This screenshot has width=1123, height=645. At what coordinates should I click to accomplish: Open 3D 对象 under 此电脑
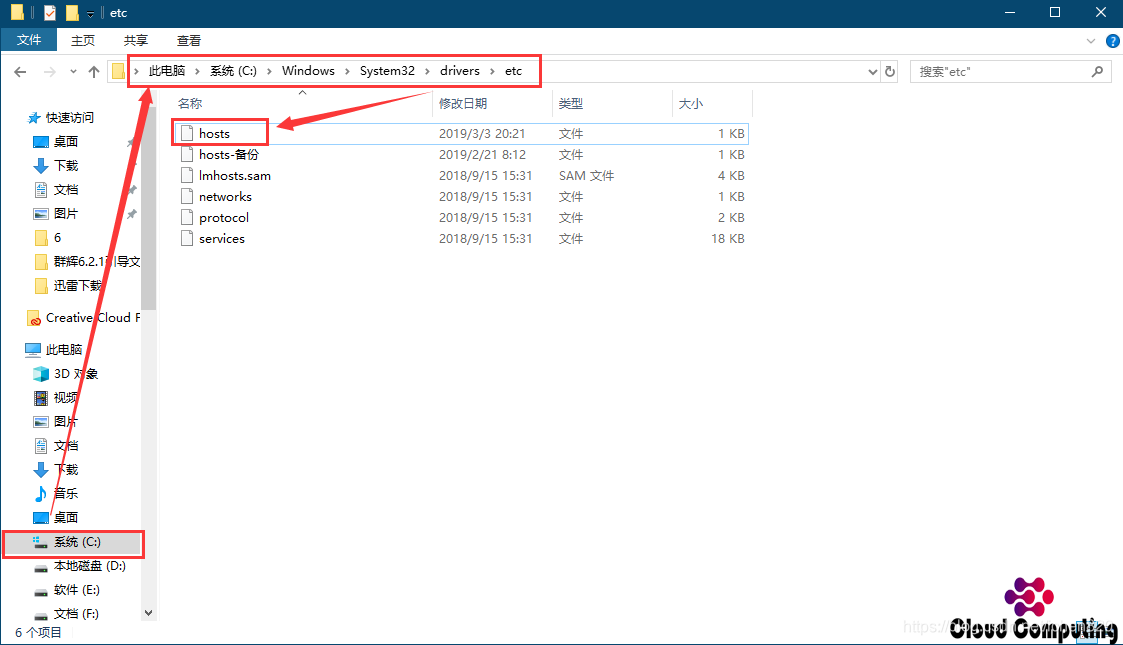66,374
